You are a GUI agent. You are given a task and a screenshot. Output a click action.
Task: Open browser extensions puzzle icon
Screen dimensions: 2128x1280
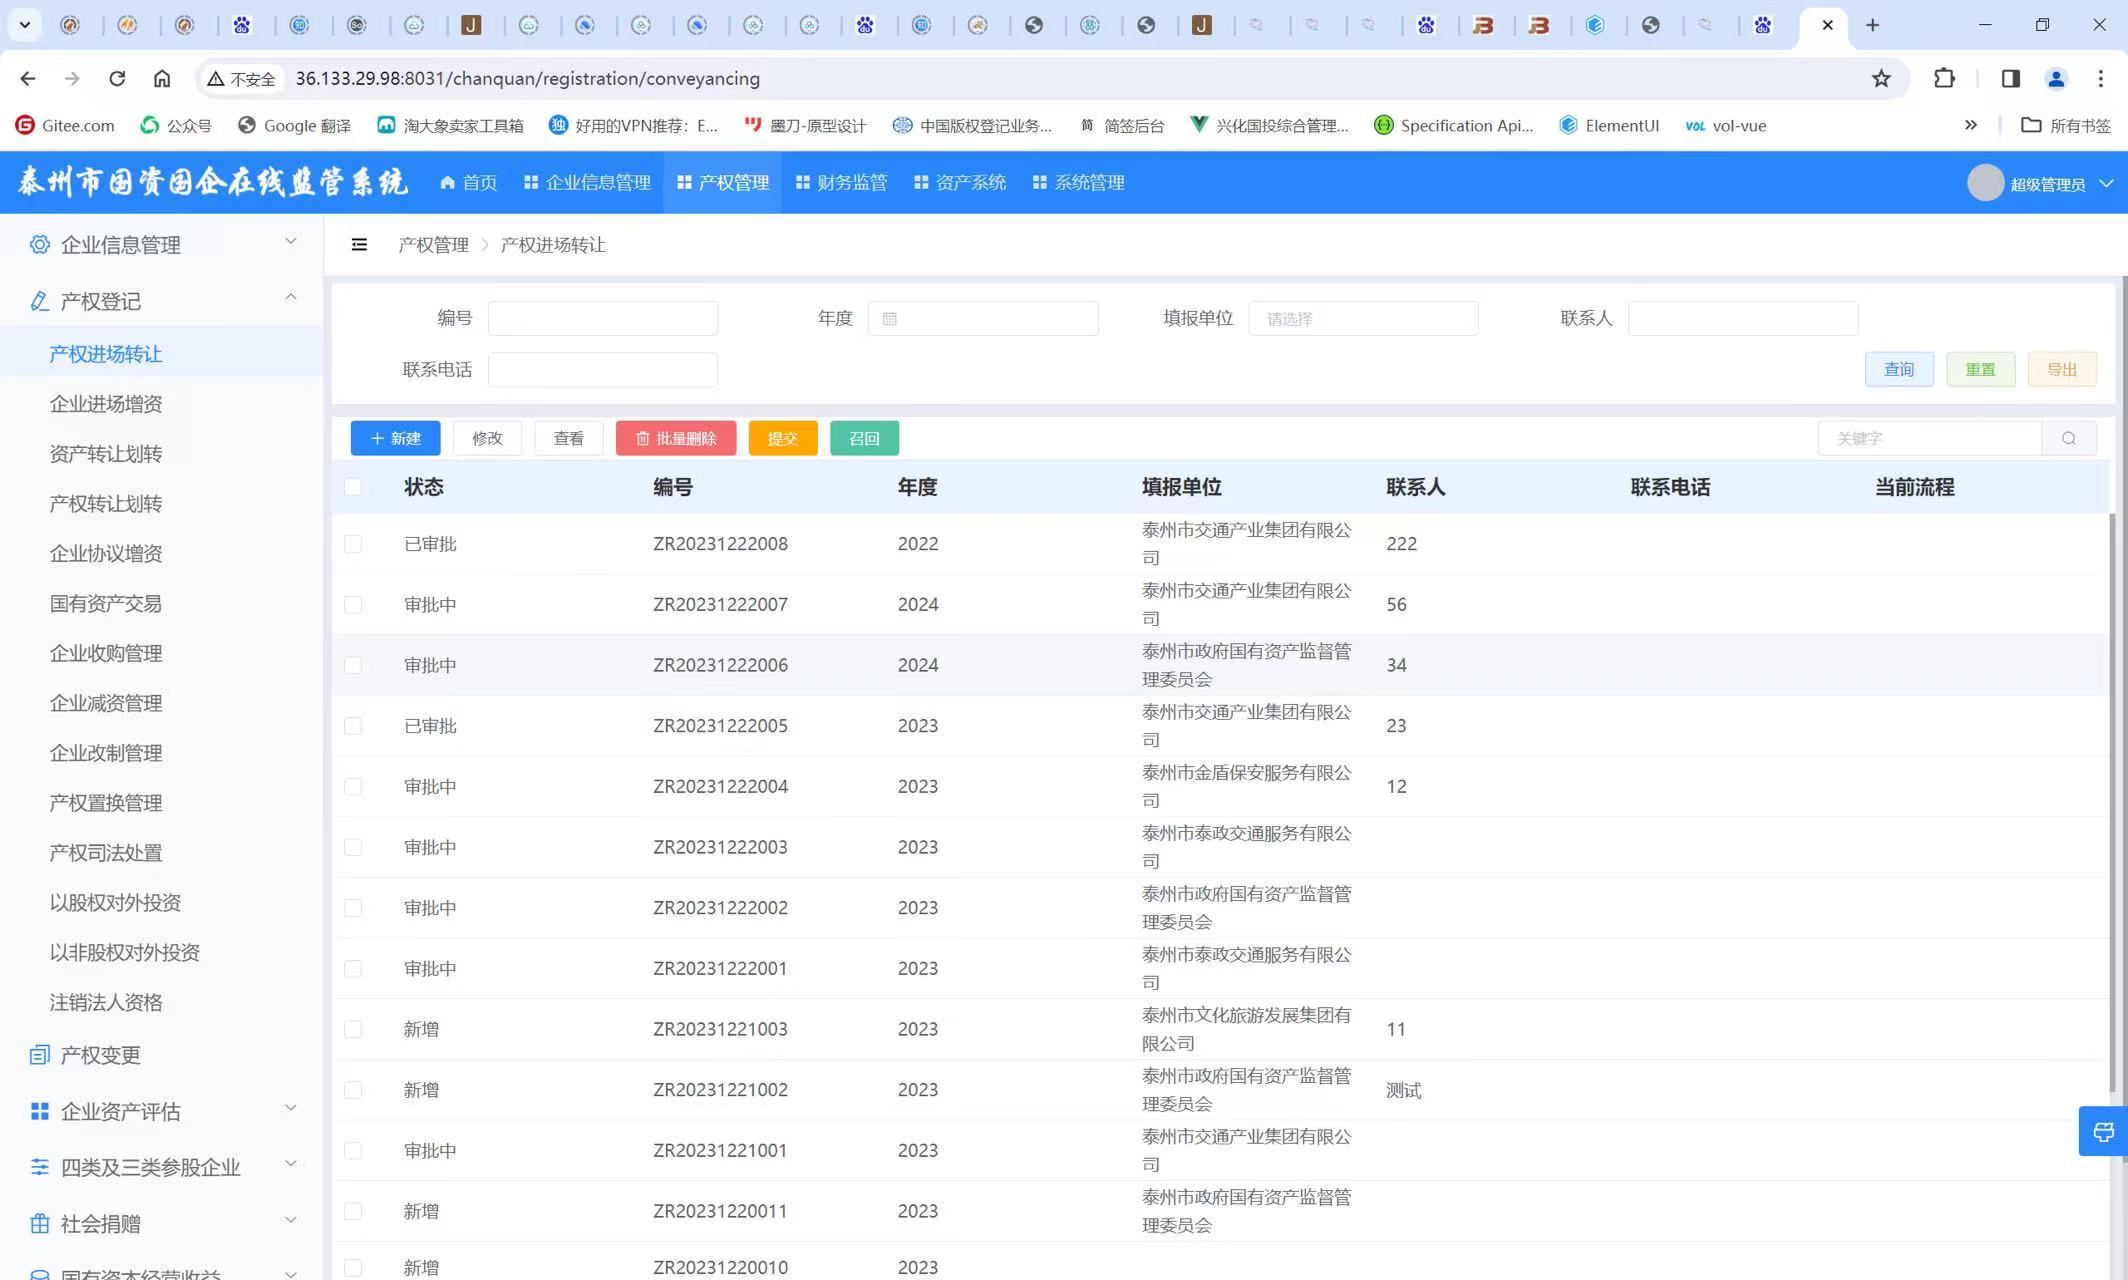[x=1944, y=78]
